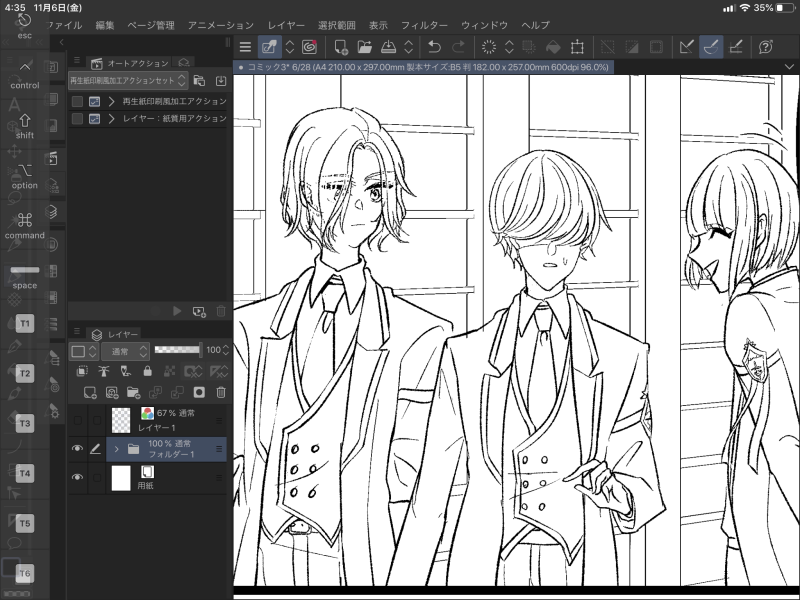The image size is (800, 600).
Task: Open フィルター menu
Action: click(424, 25)
